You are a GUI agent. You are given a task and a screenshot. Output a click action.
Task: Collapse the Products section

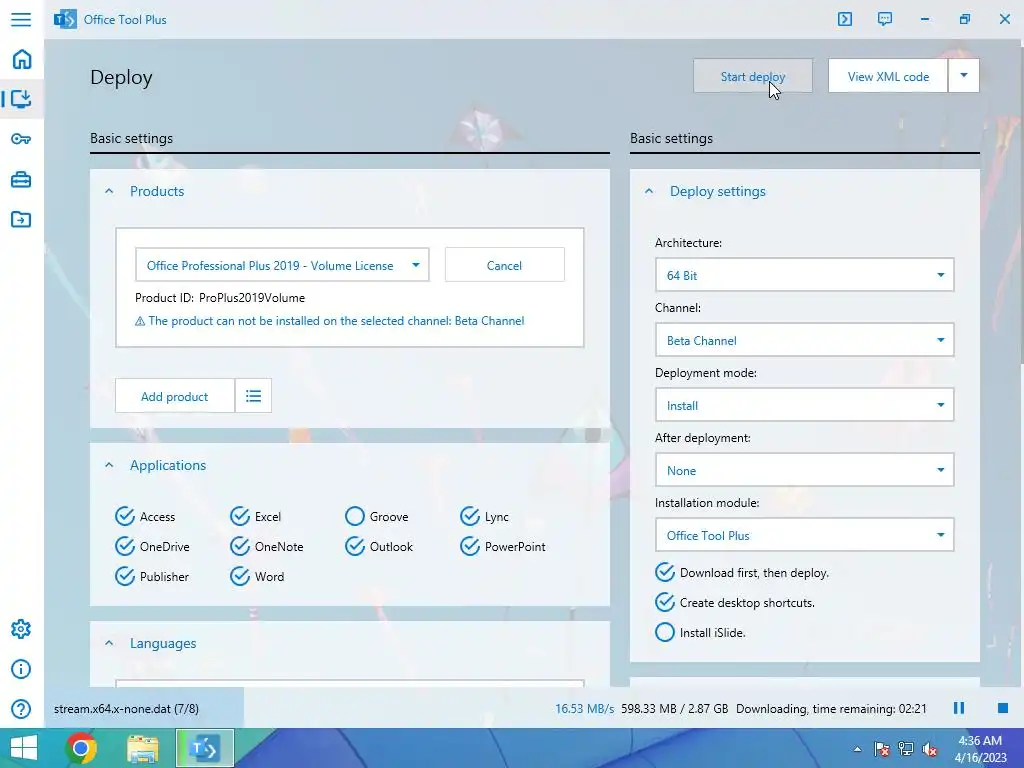tap(109, 191)
